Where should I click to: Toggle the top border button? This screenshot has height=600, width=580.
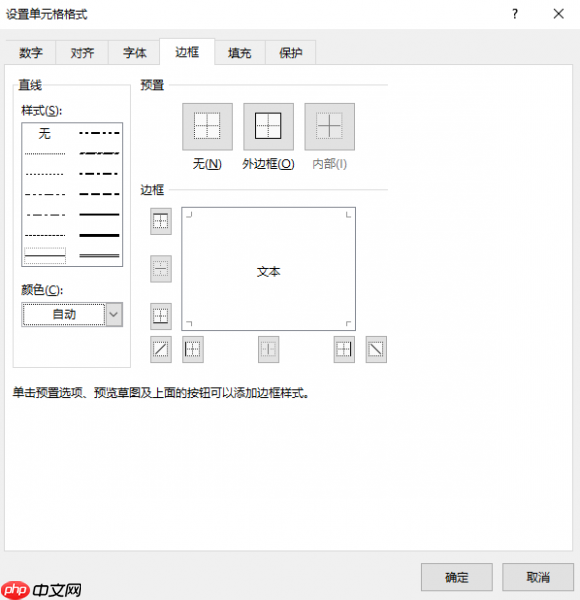coord(161,221)
